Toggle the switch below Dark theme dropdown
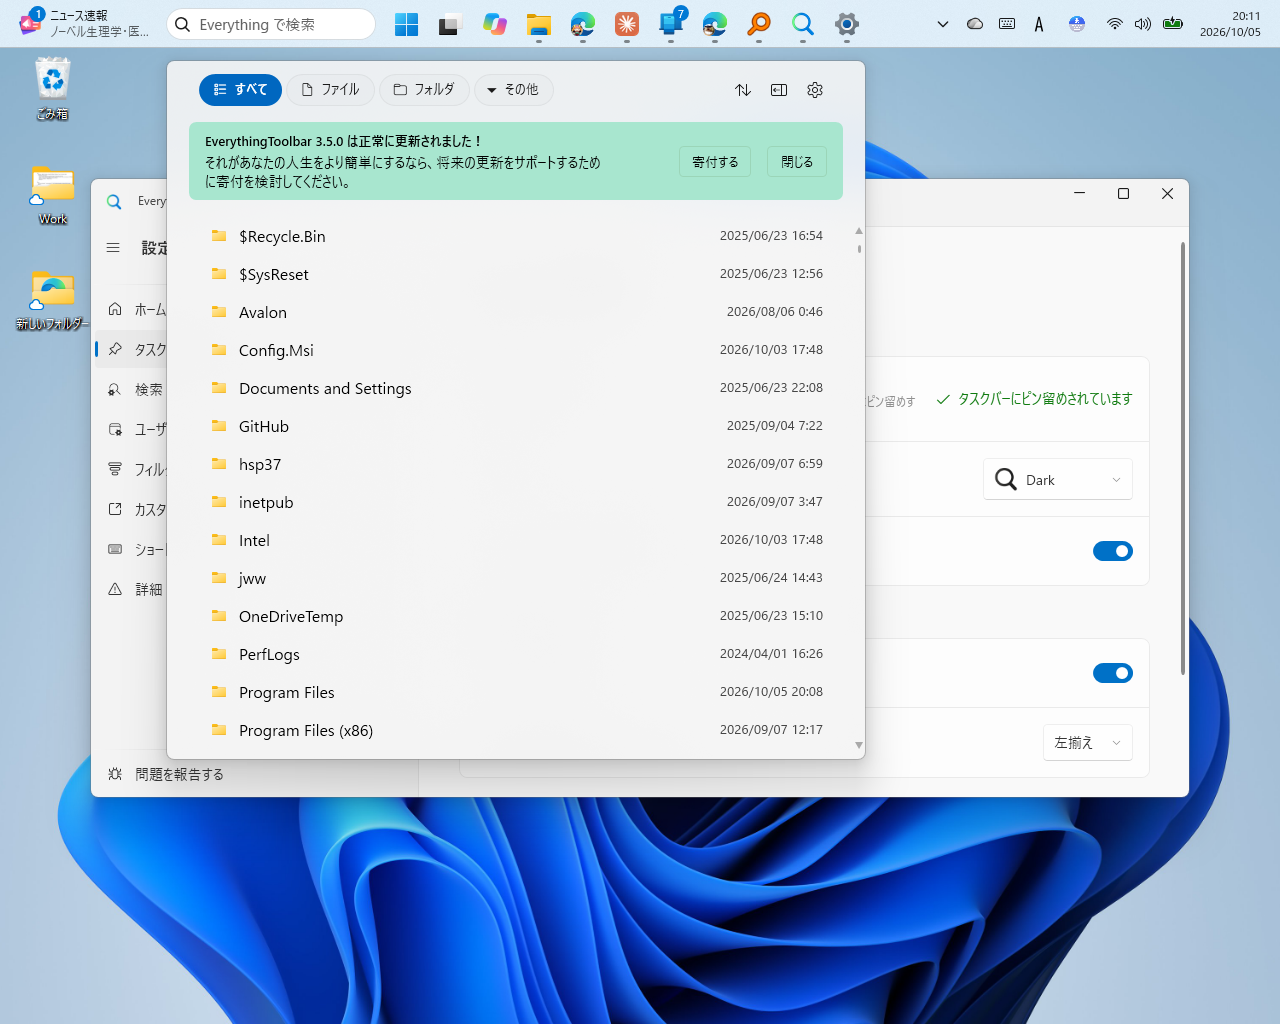The width and height of the screenshot is (1280, 1024). point(1112,551)
